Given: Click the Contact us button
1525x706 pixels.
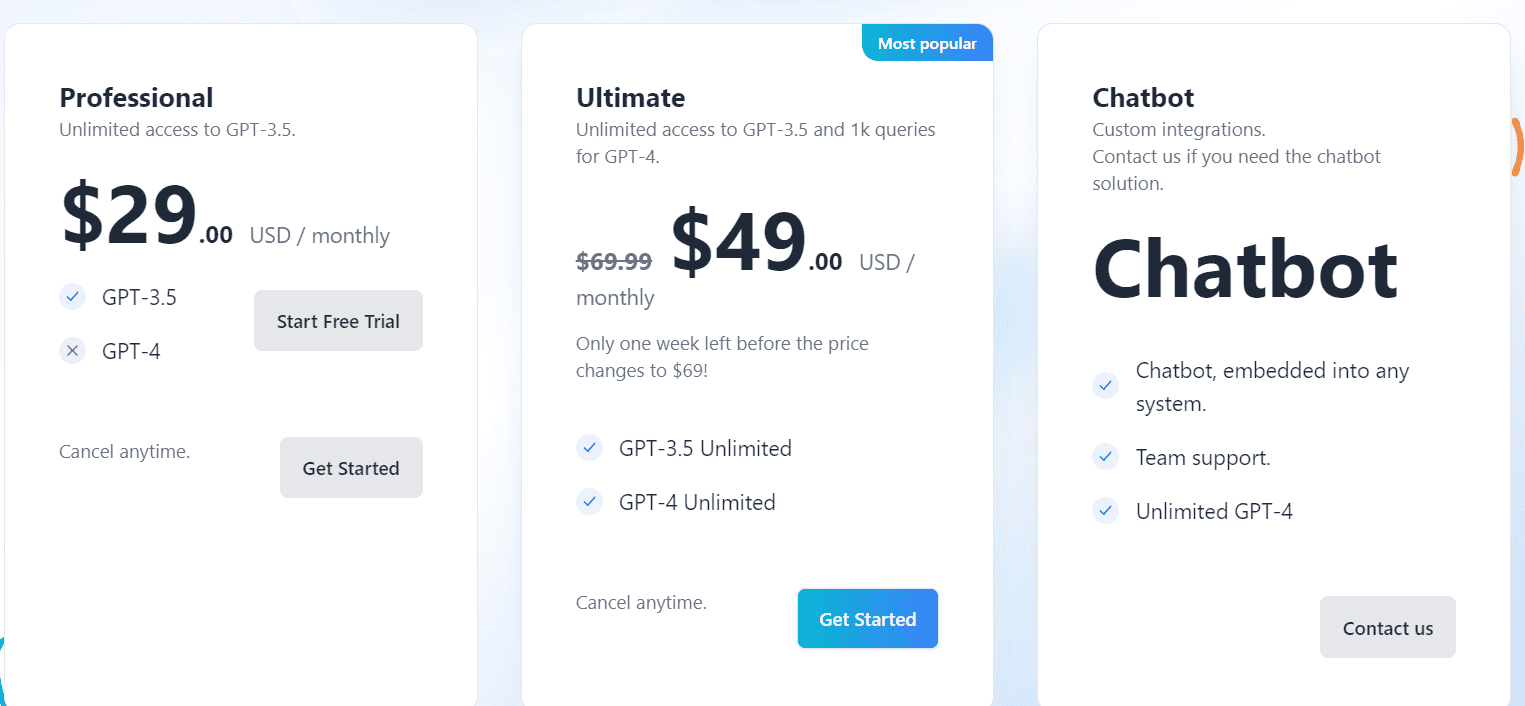Looking at the screenshot, I should click(x=1387, y=627).
